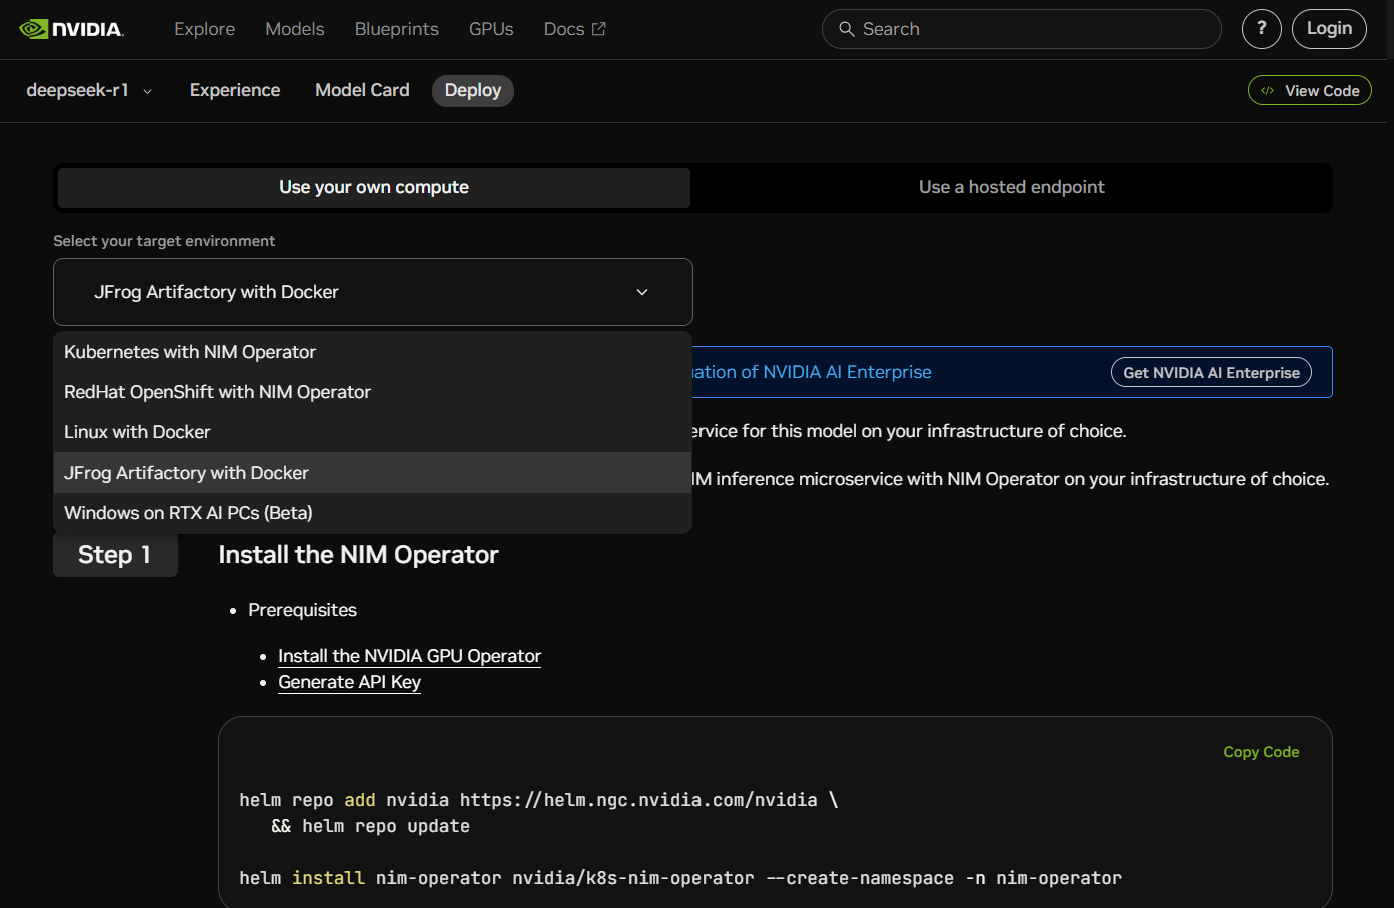Click the search magnifier icon
1394x908 pixels.
point(846,29)
